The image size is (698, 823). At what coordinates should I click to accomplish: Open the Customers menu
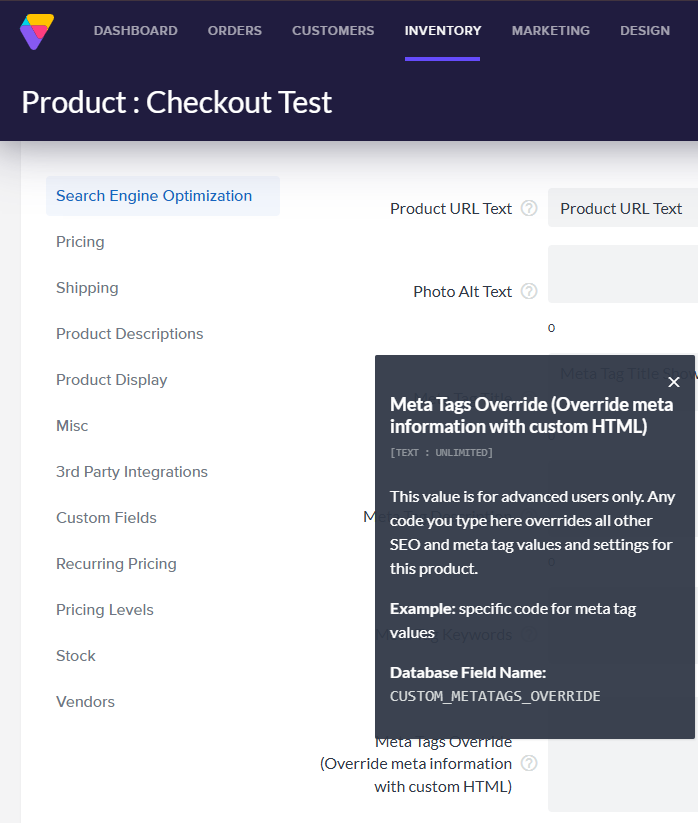tap(333, 31)
